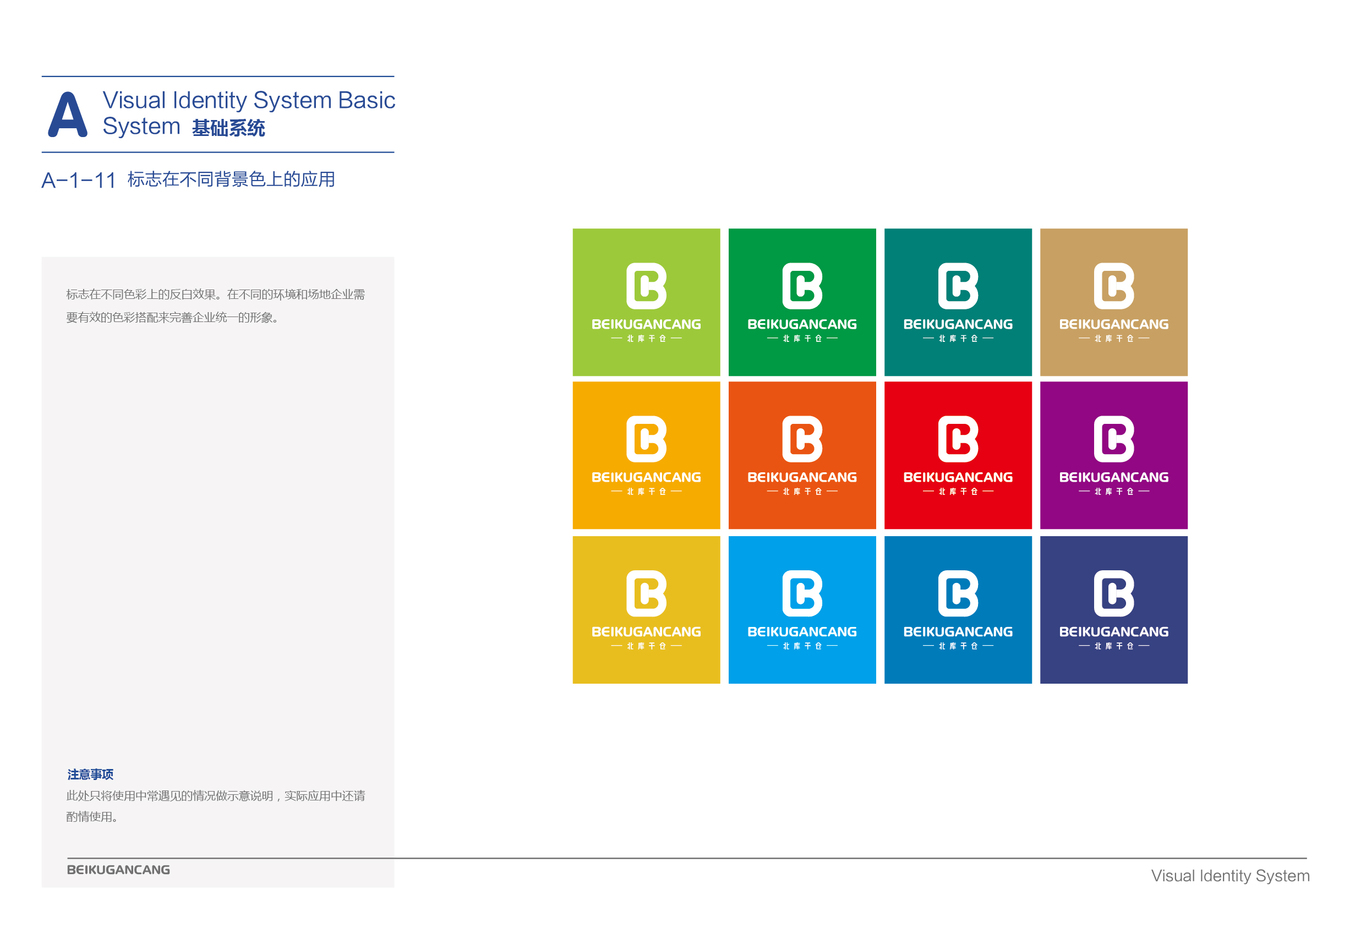This screenshot has width=1366, height=927.
Task: Click 'Visual Identity System' footer text at bottom right
Action: point(1230,876)
